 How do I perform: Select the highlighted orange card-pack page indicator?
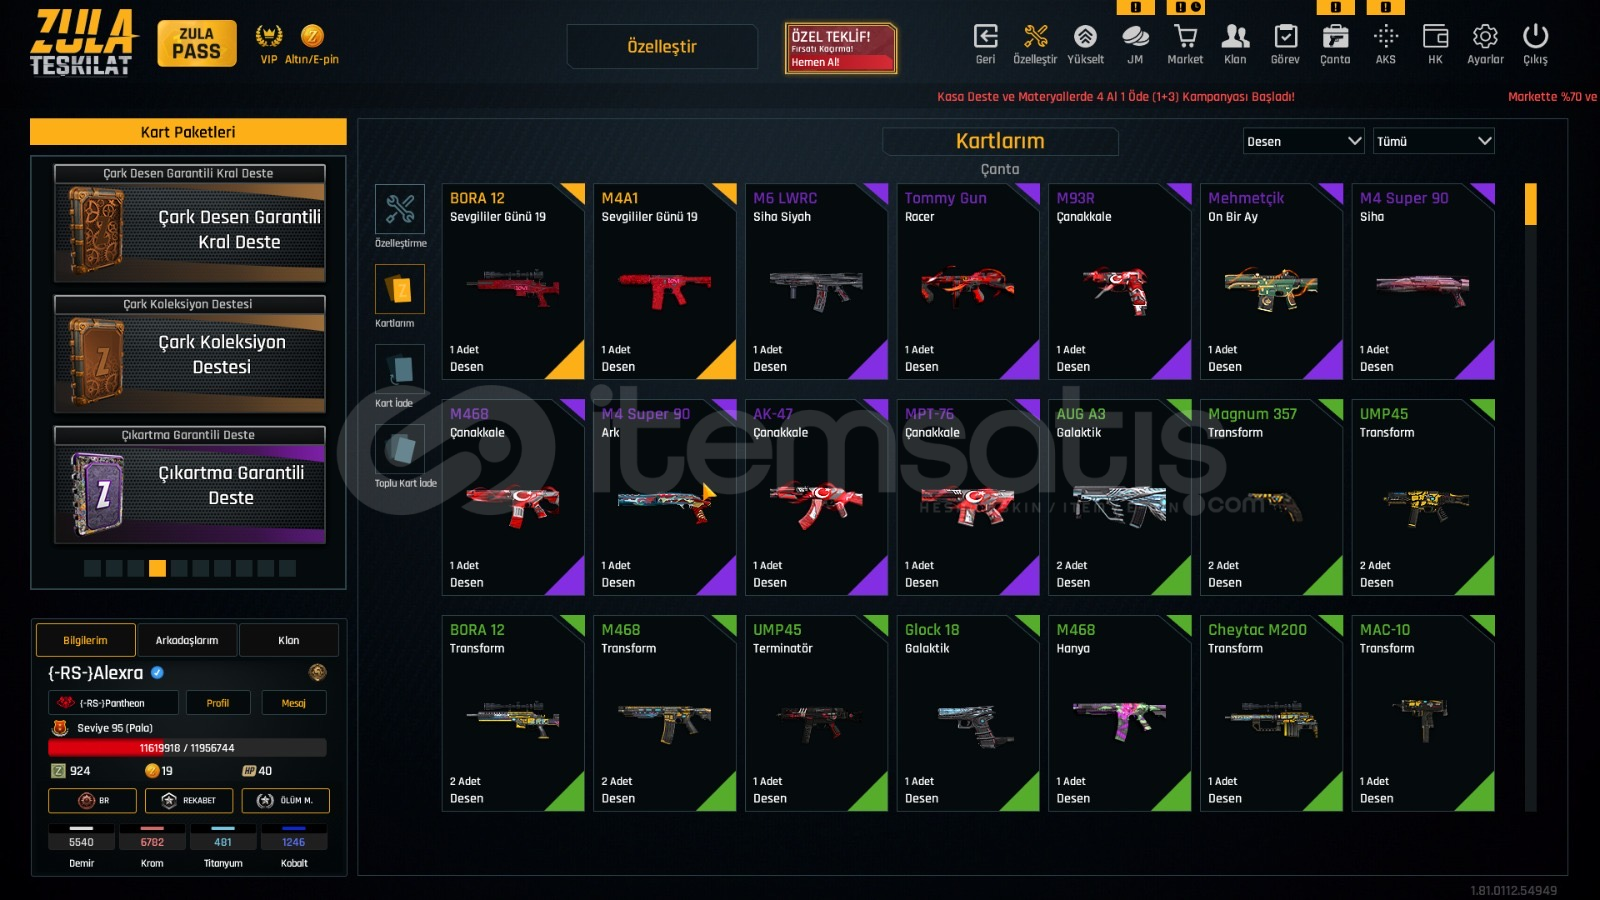pyautogui.click(x=157, y=568)
